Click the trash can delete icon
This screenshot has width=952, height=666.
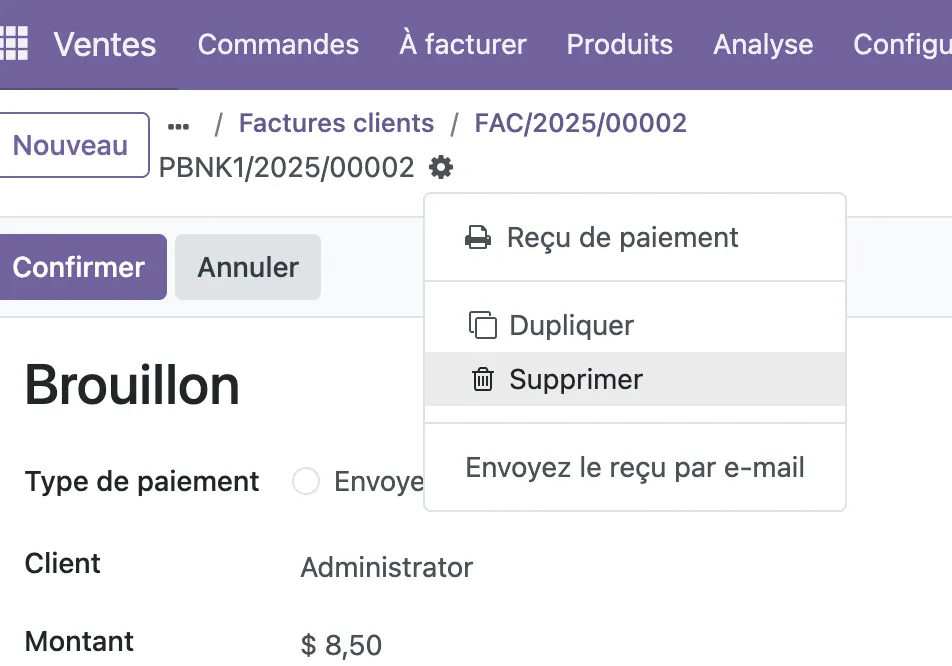(483, 379)
